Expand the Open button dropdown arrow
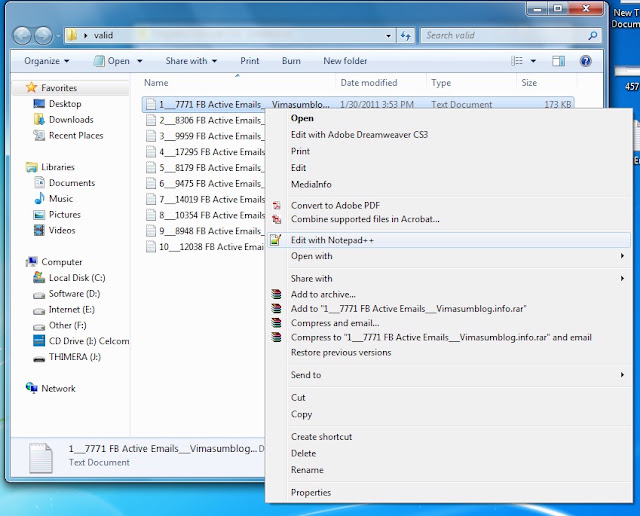This screenshot has width=640, height=516. point(140,61)
